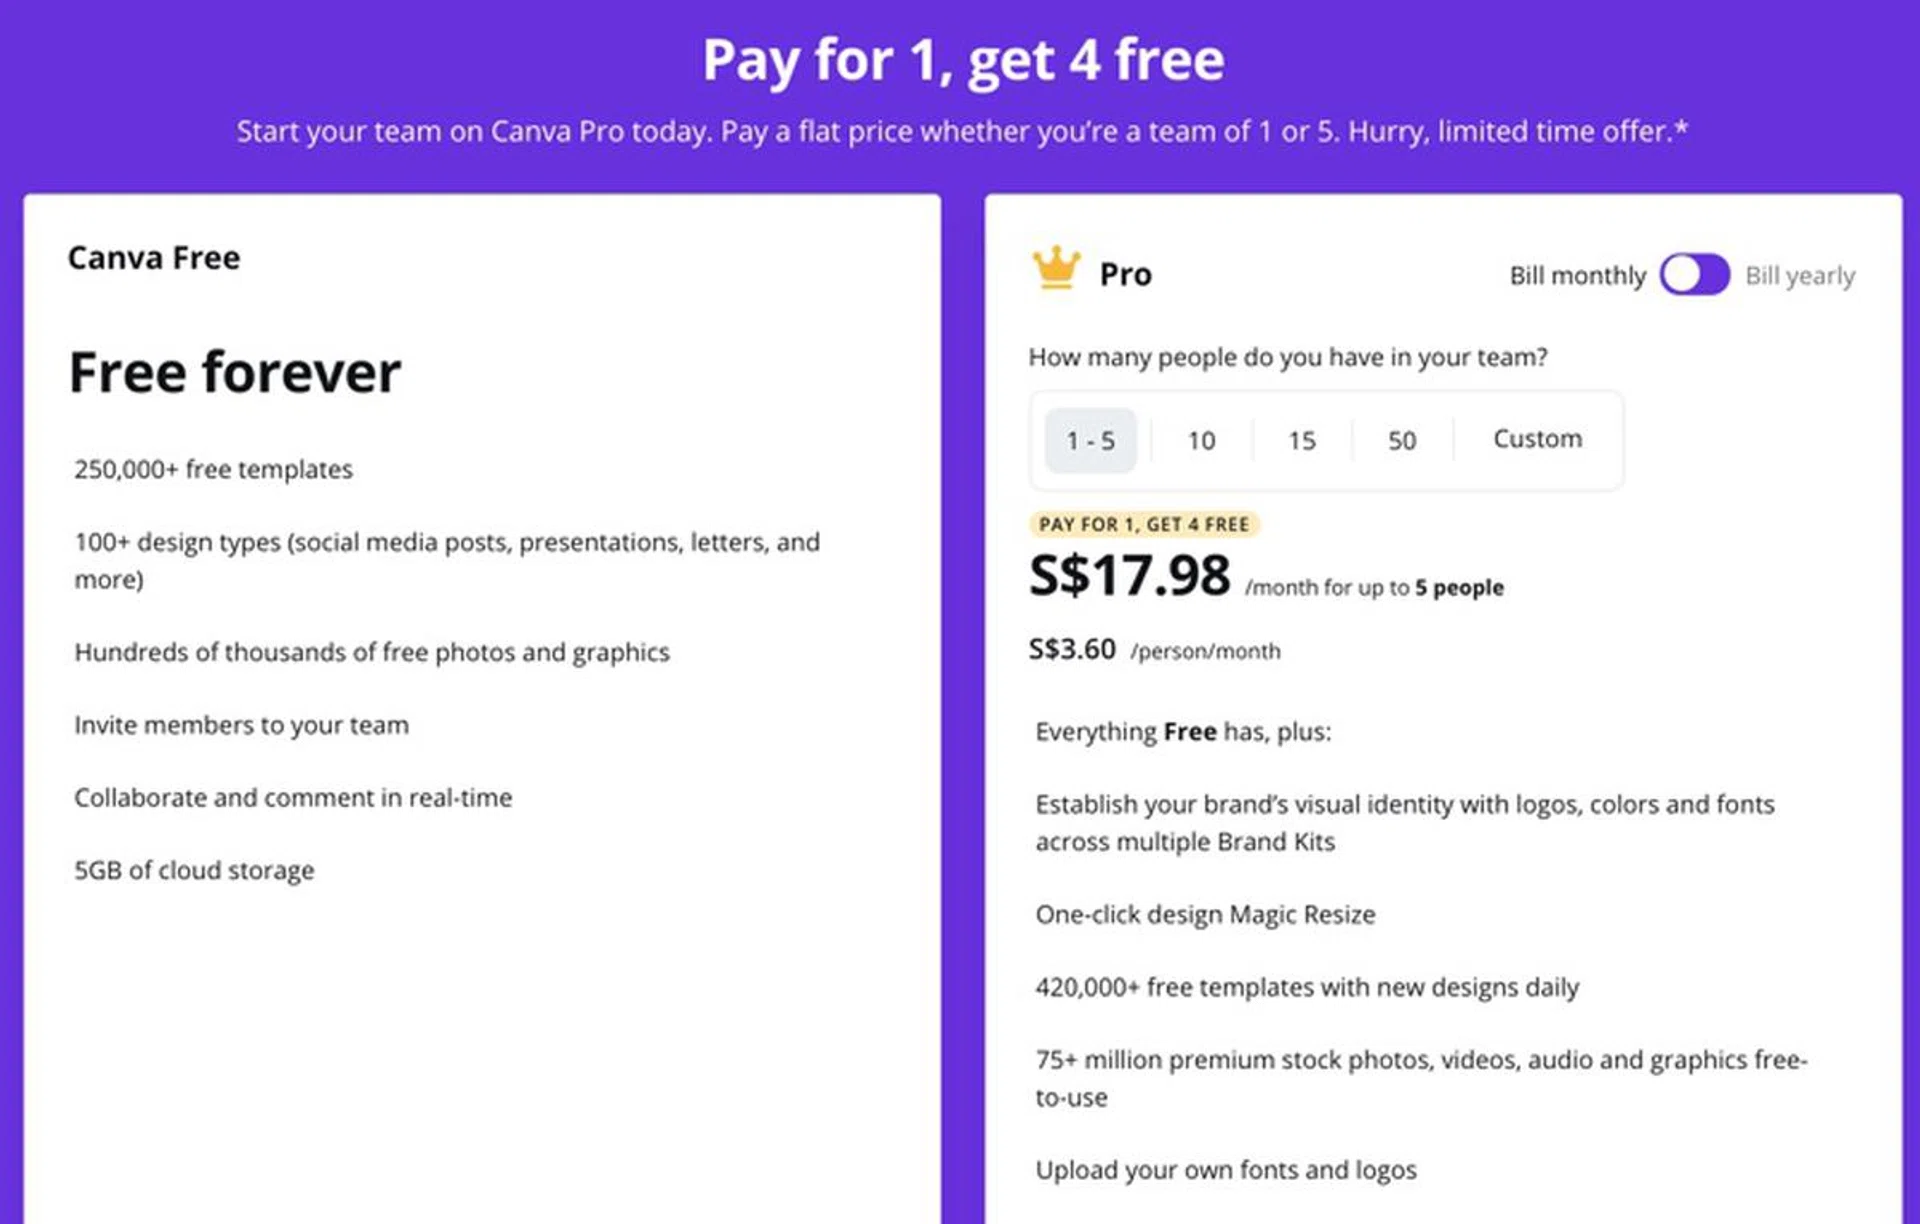
Task: Open the Custom team size option
Action: 1537,439
